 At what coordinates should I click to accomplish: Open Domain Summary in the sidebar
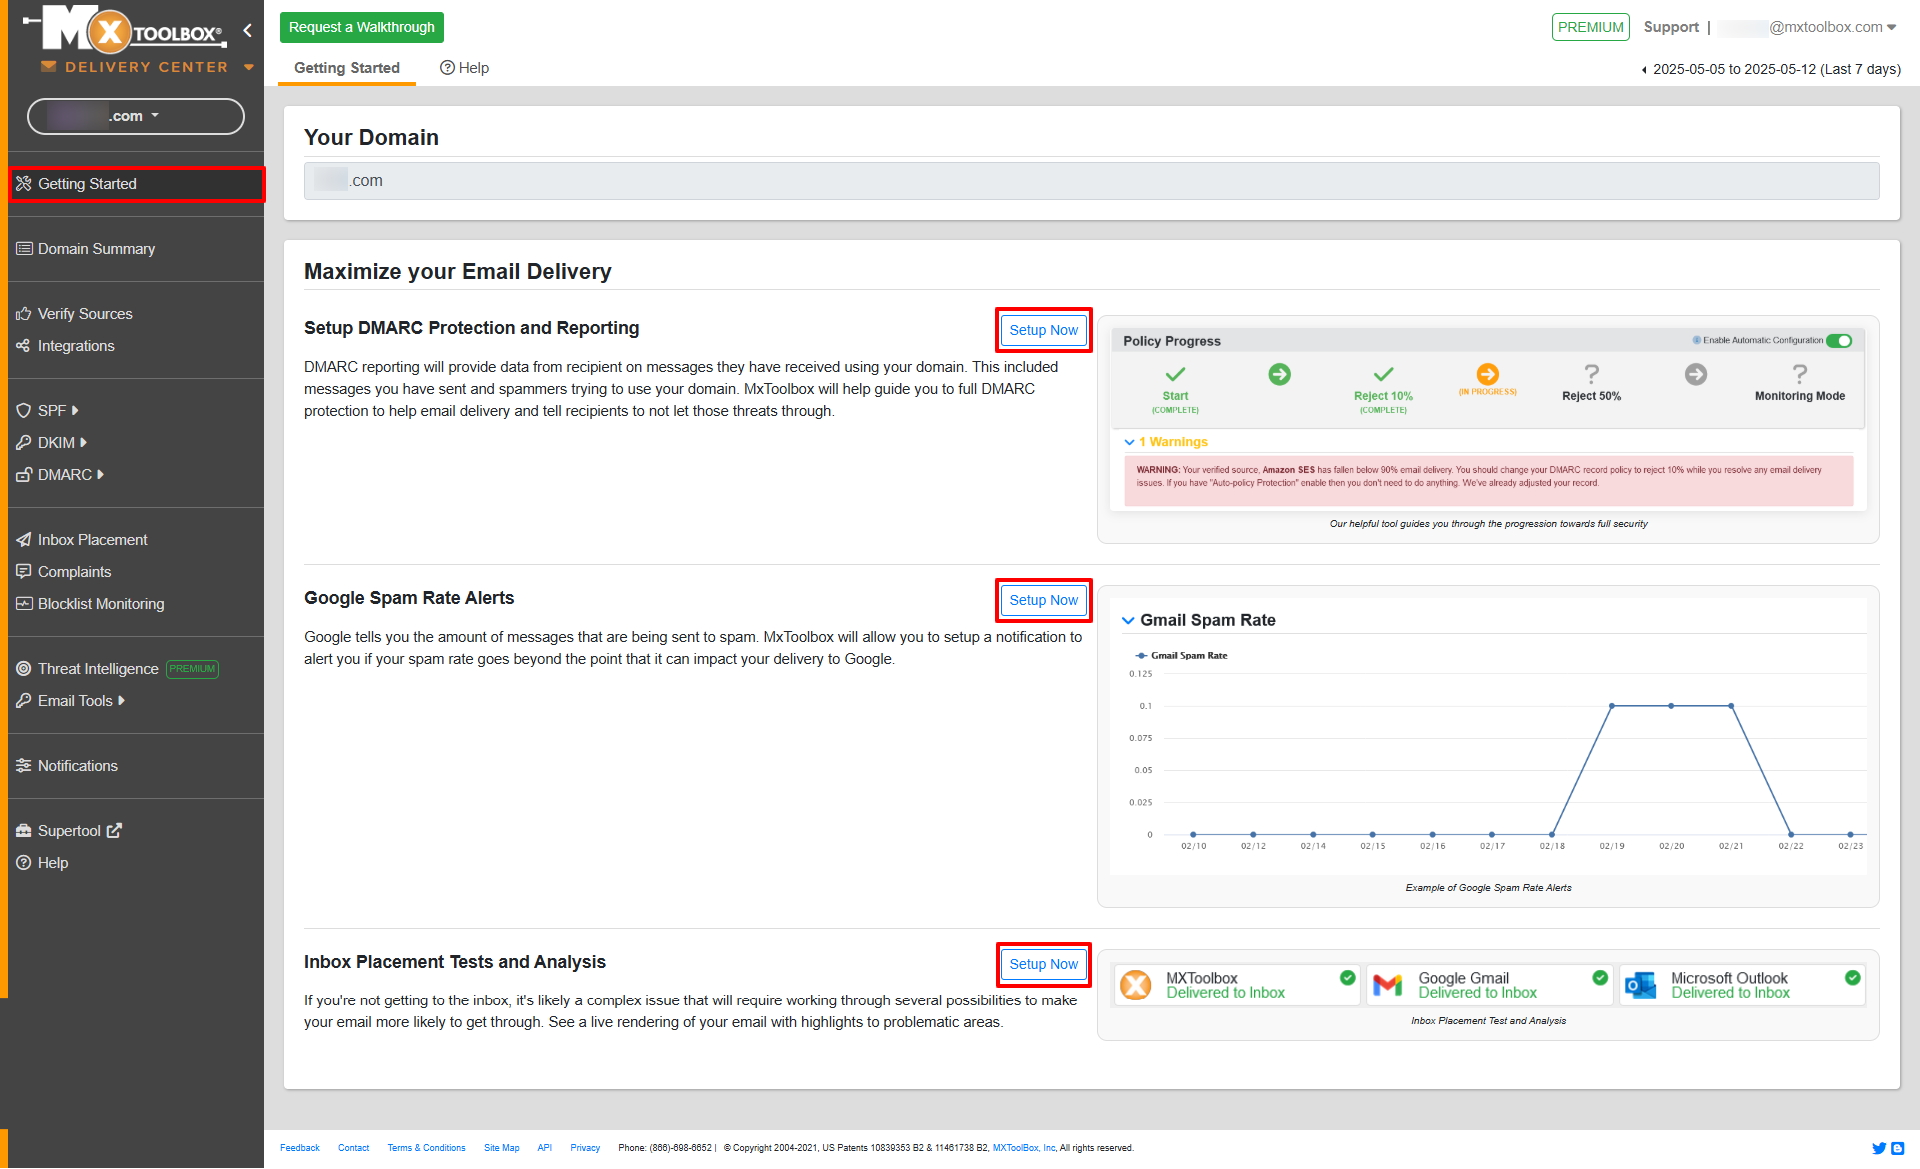coord(96,249)
